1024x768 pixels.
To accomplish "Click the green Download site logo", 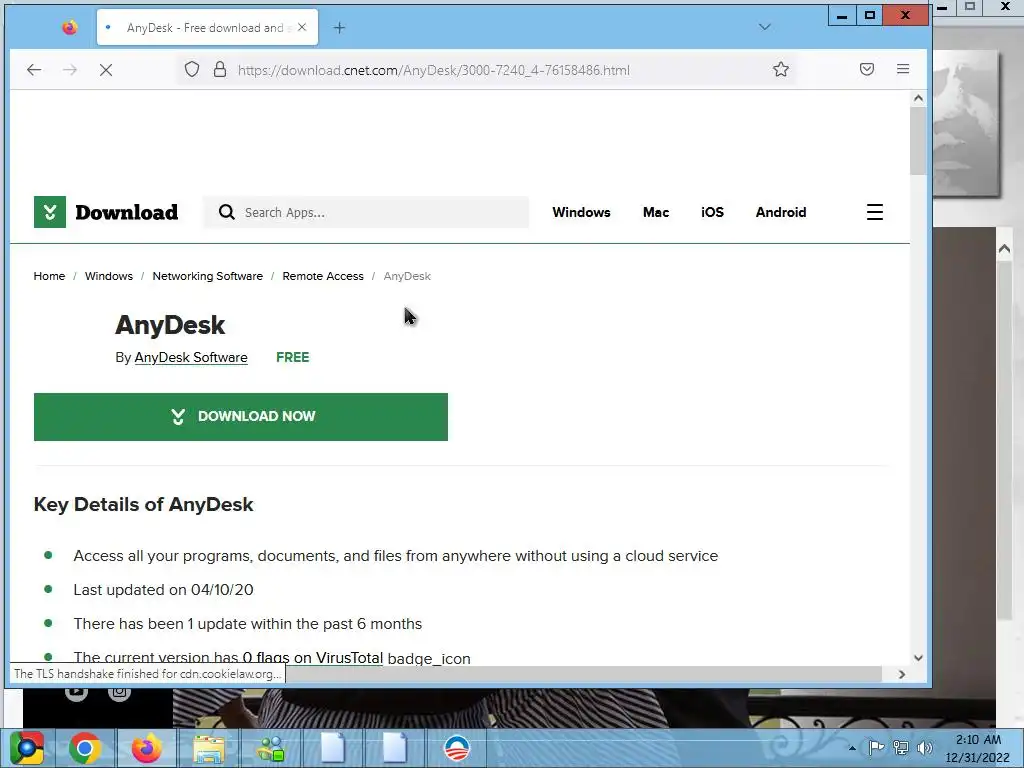I will (106, 212).
